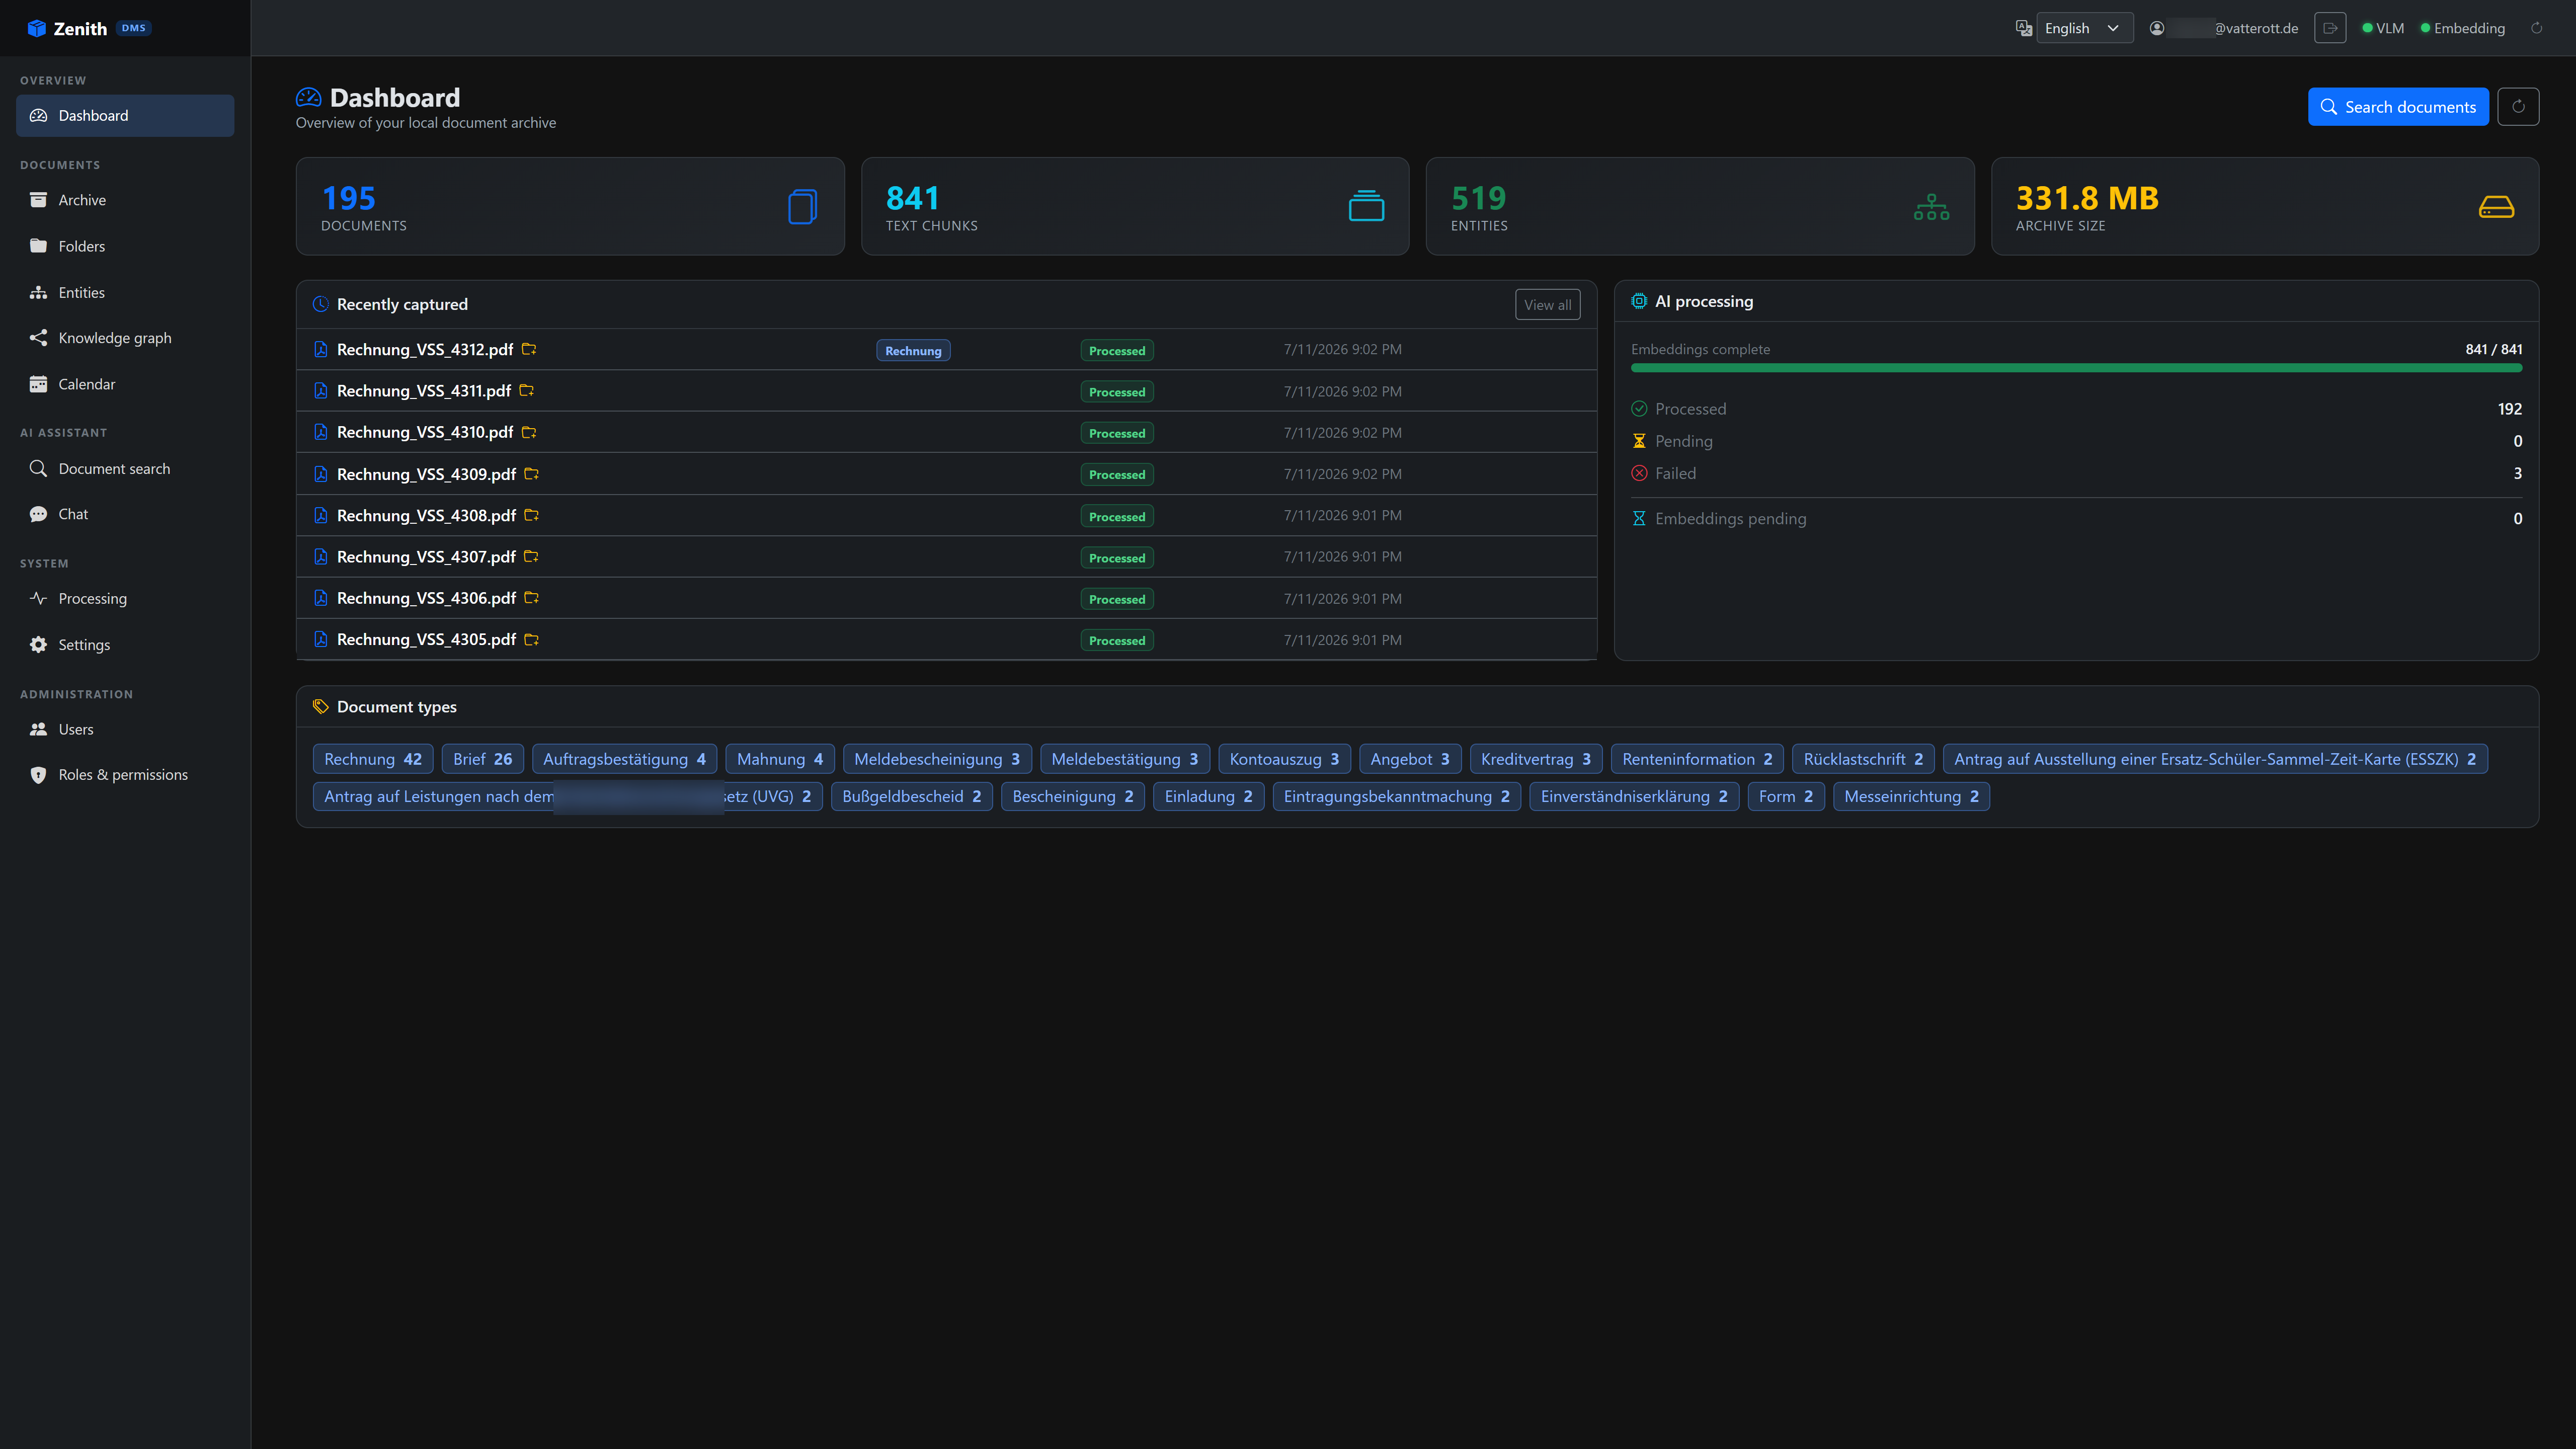Click the Embeddings complete progress bar
The width and height of the screenshot is (2576, 1449).
(x=2076, y=368)
